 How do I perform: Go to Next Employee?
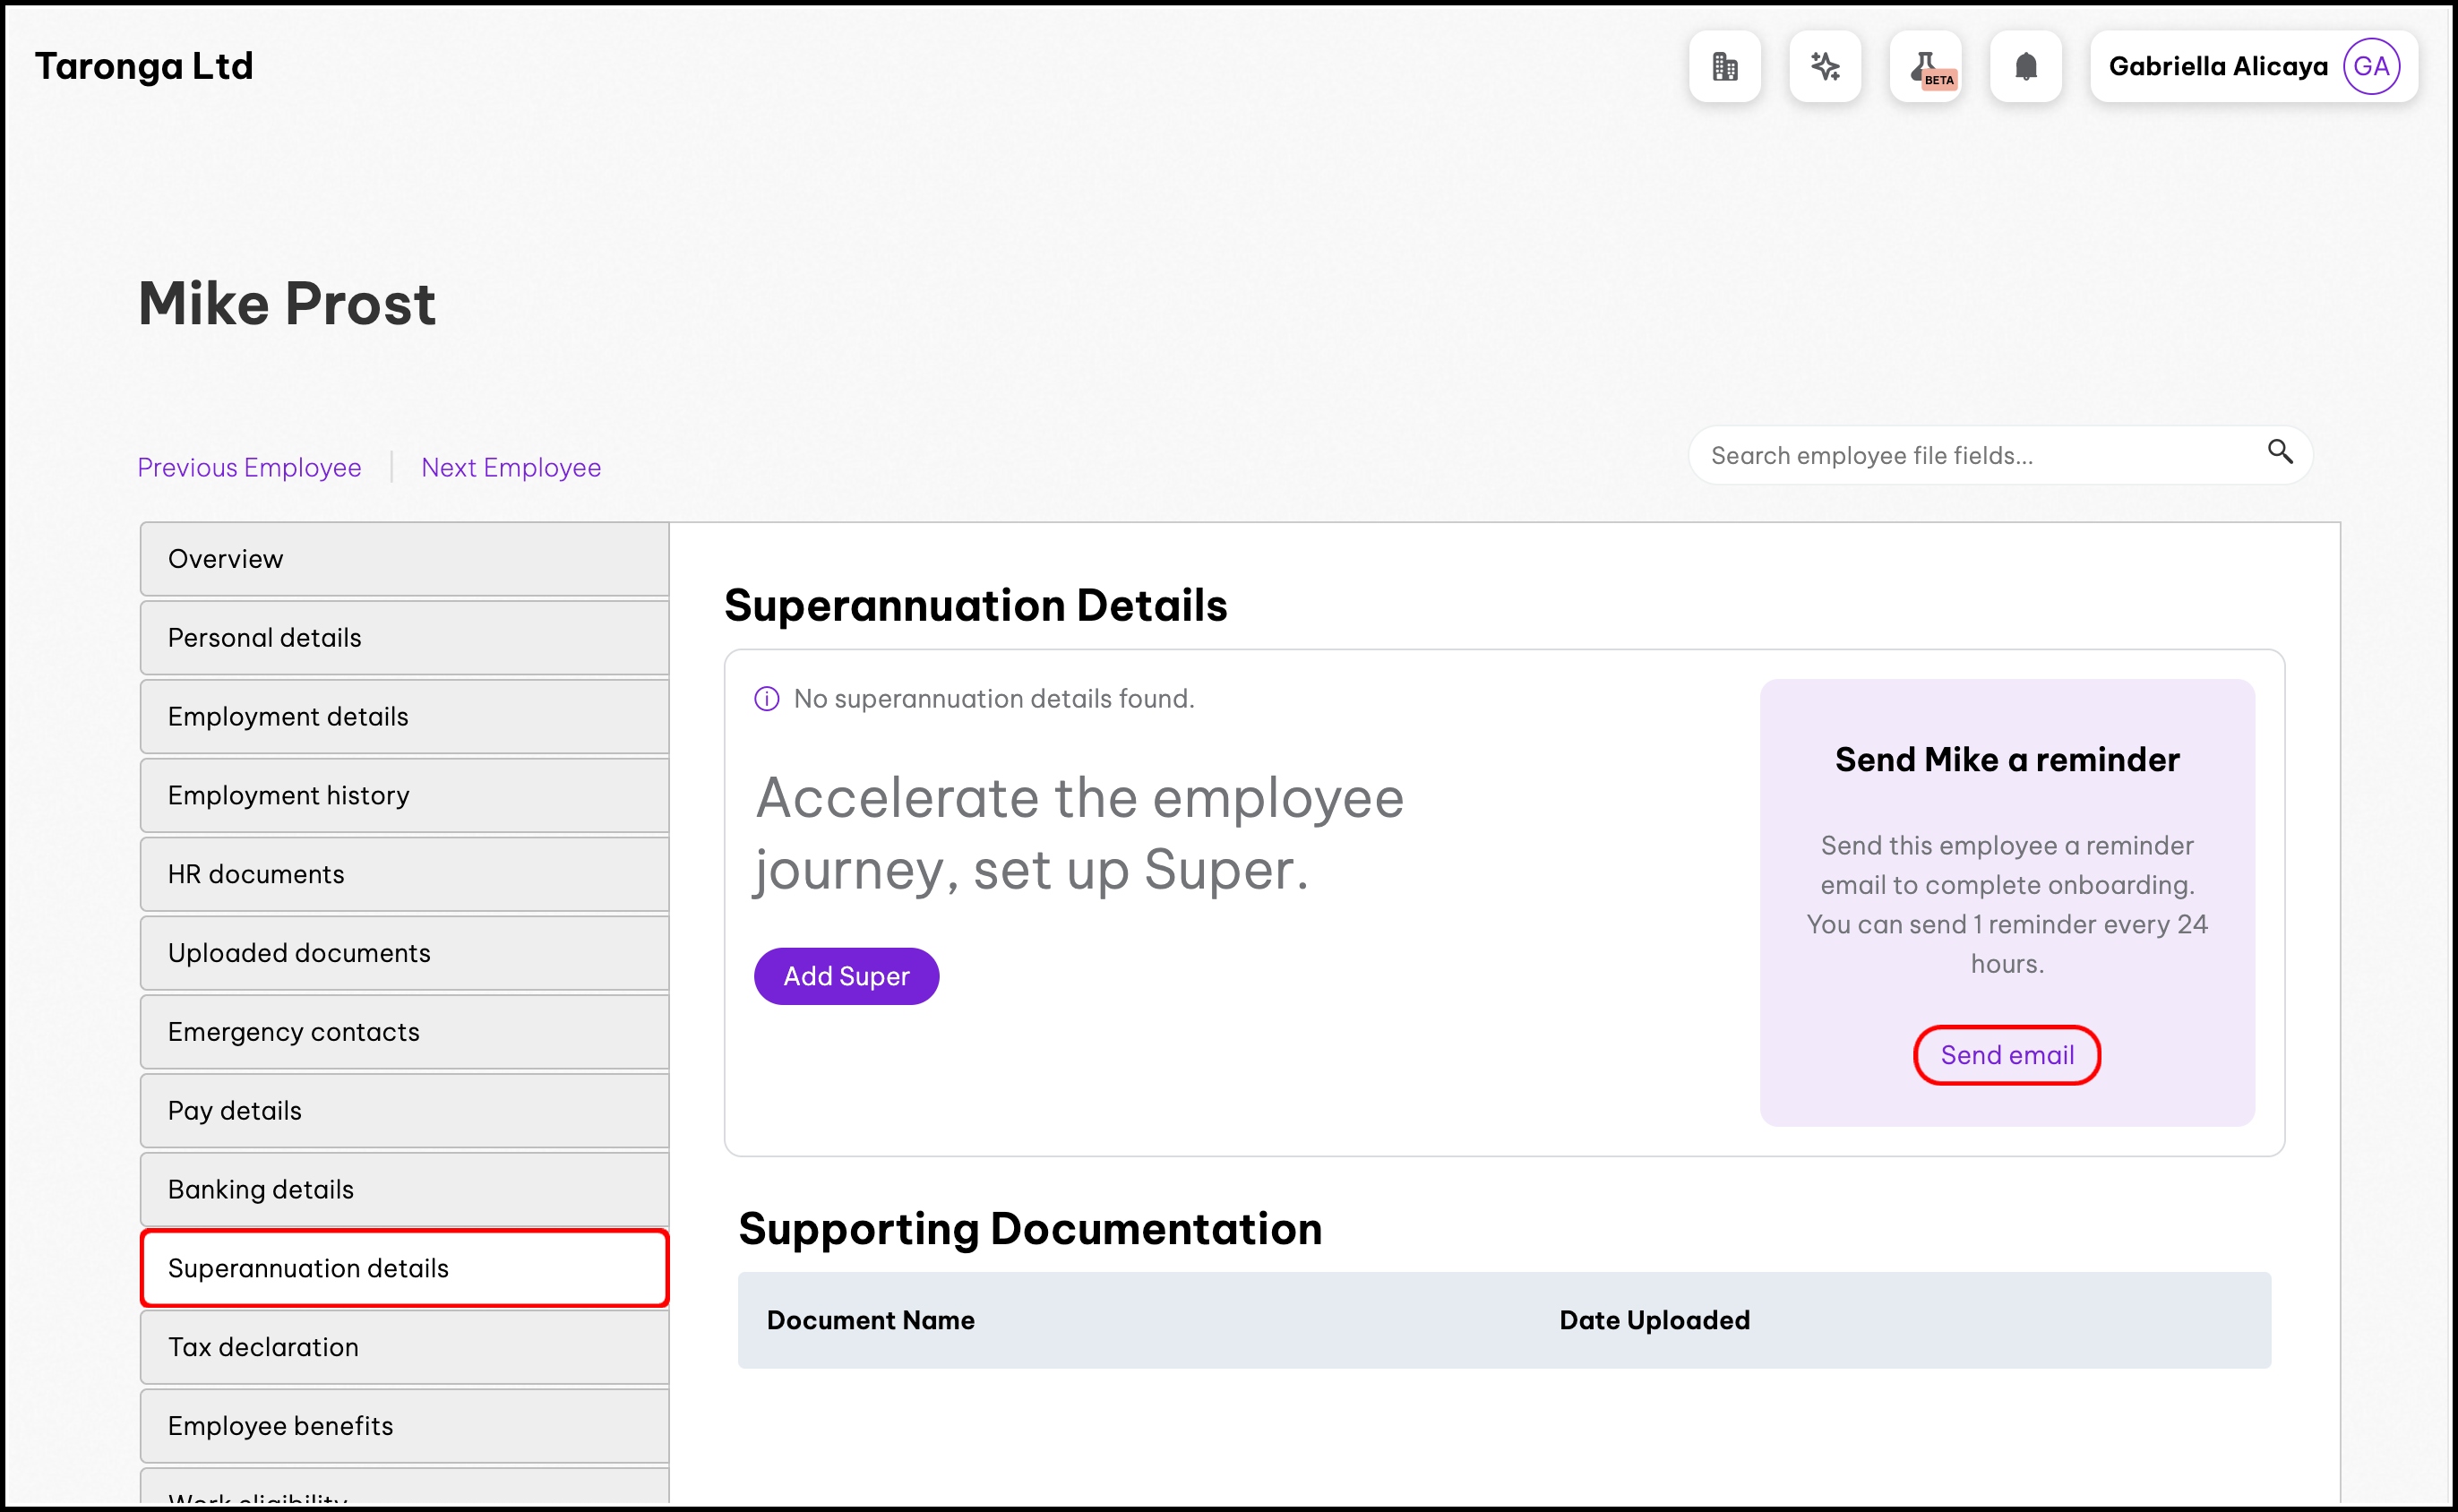pos(510,467)
